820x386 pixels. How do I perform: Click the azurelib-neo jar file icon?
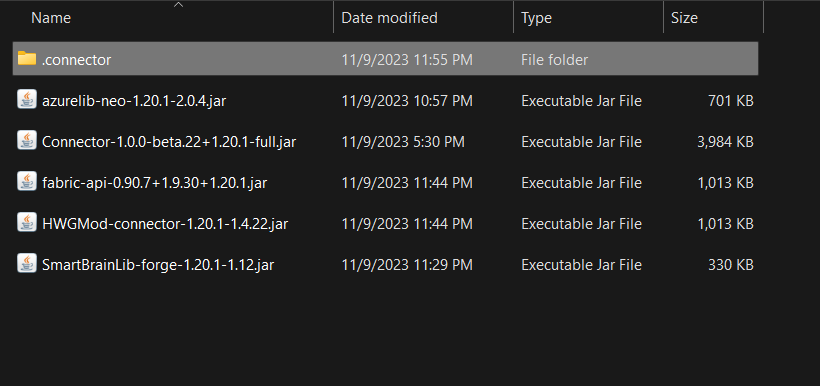point(27,99)
